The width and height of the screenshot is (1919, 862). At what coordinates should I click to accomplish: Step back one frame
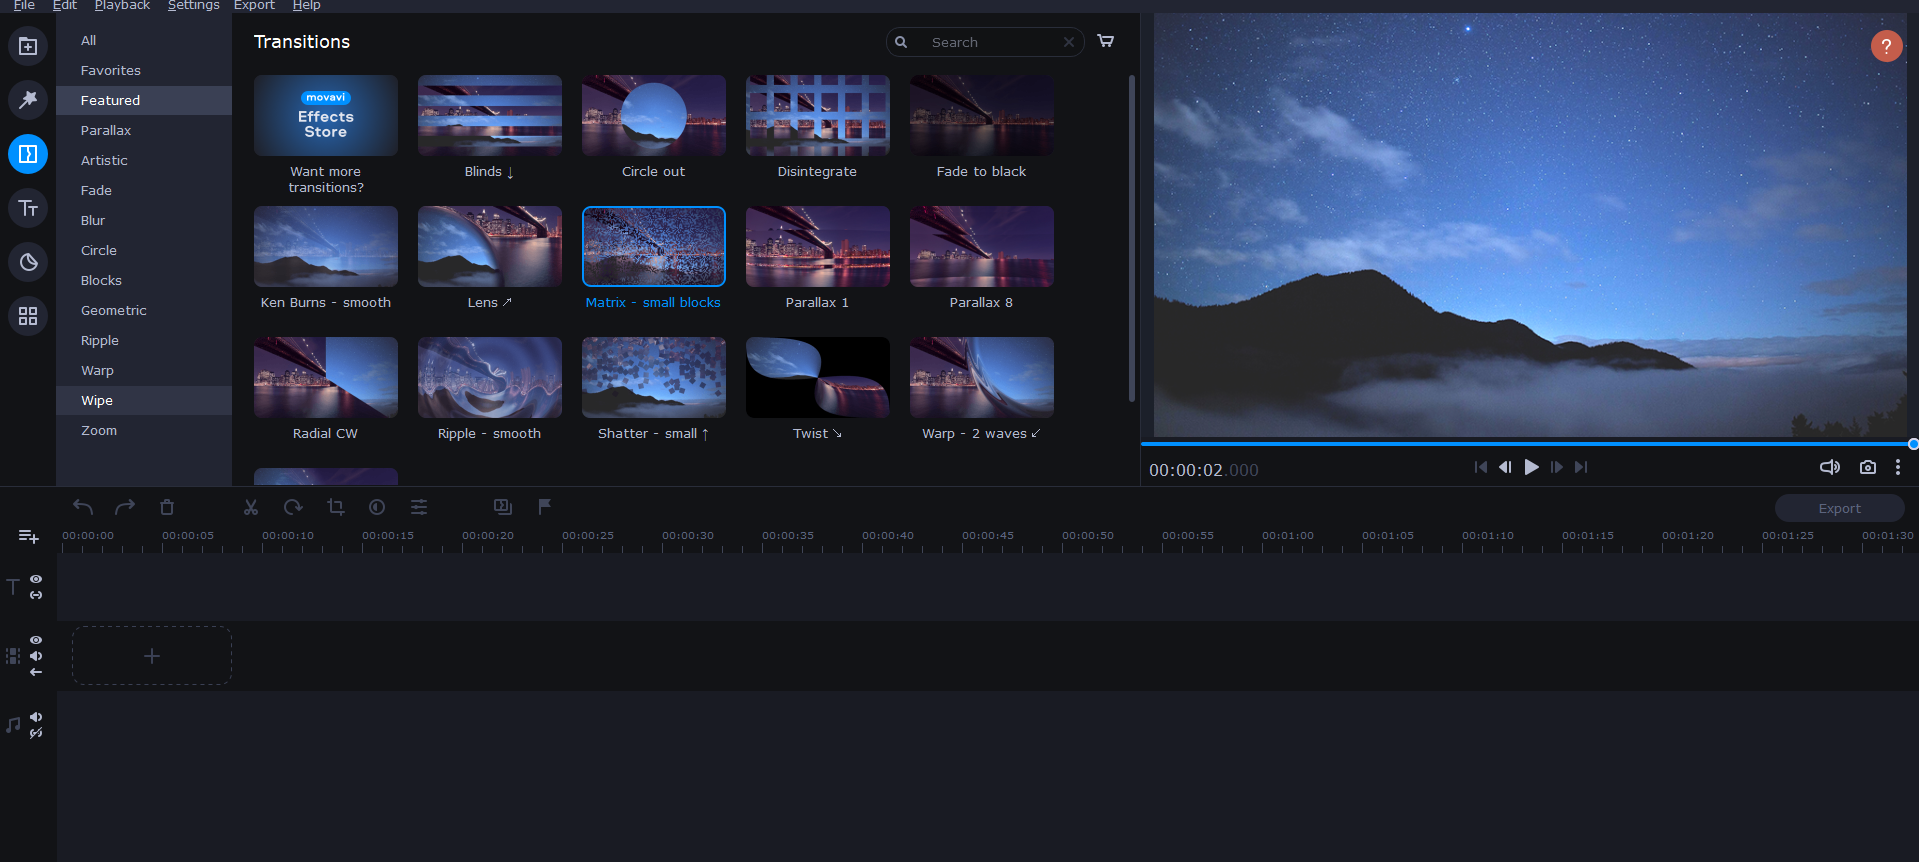1505,467
